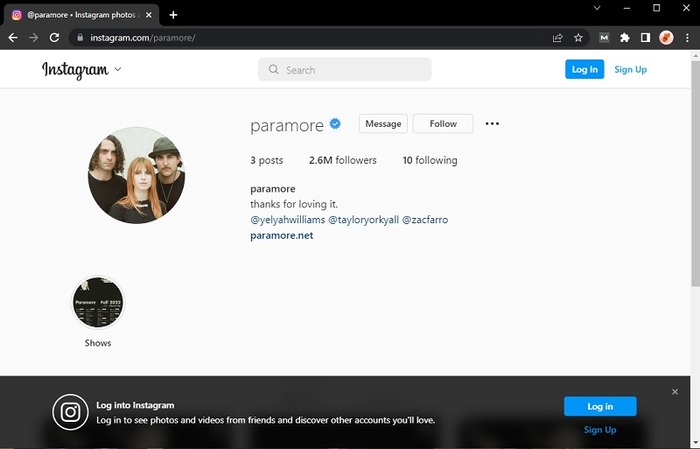The image size is (700, 449).
Task: Open the Shows story highlight
Action: pyautogui.click(x=98, y=302)
